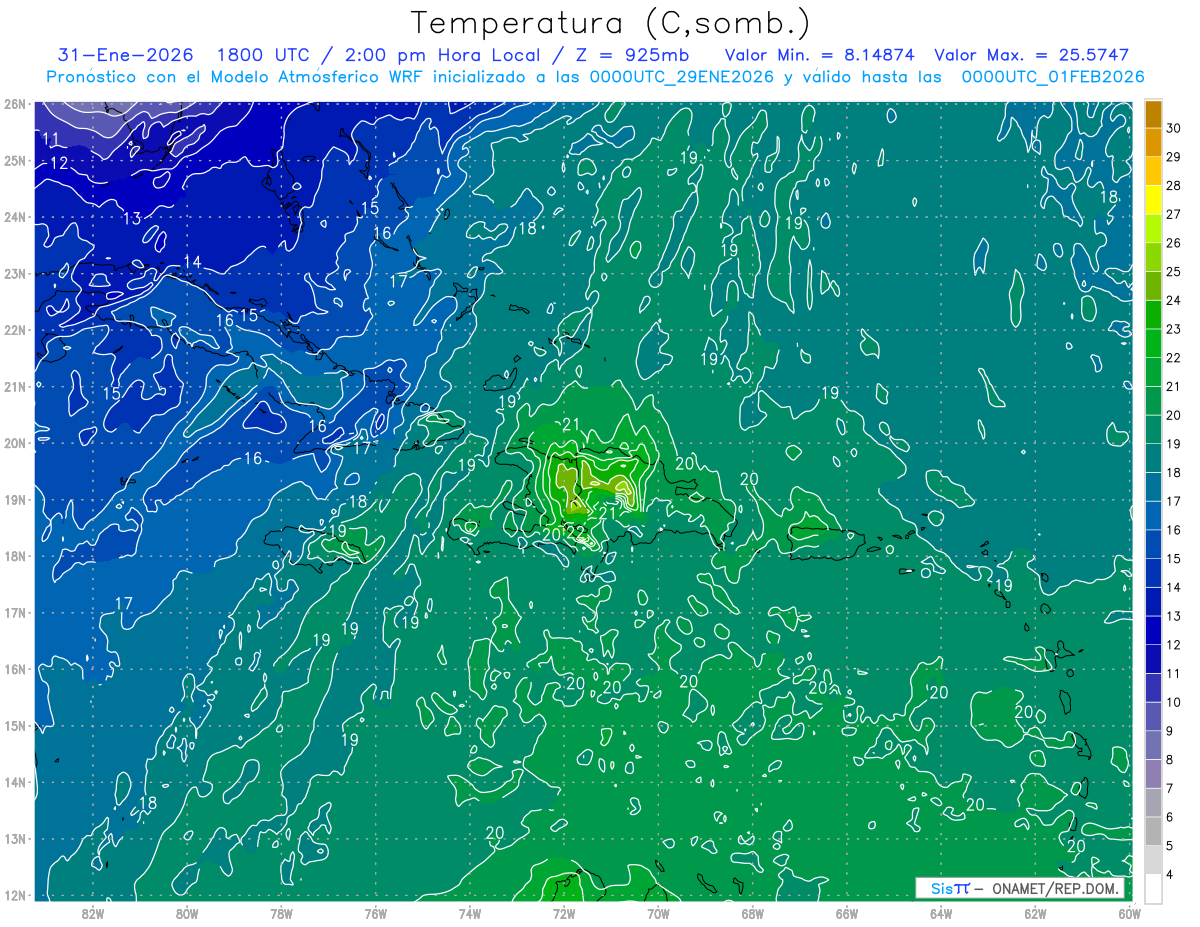
Task: Click the "15N" latitude axis label
Action: [14, 725]
